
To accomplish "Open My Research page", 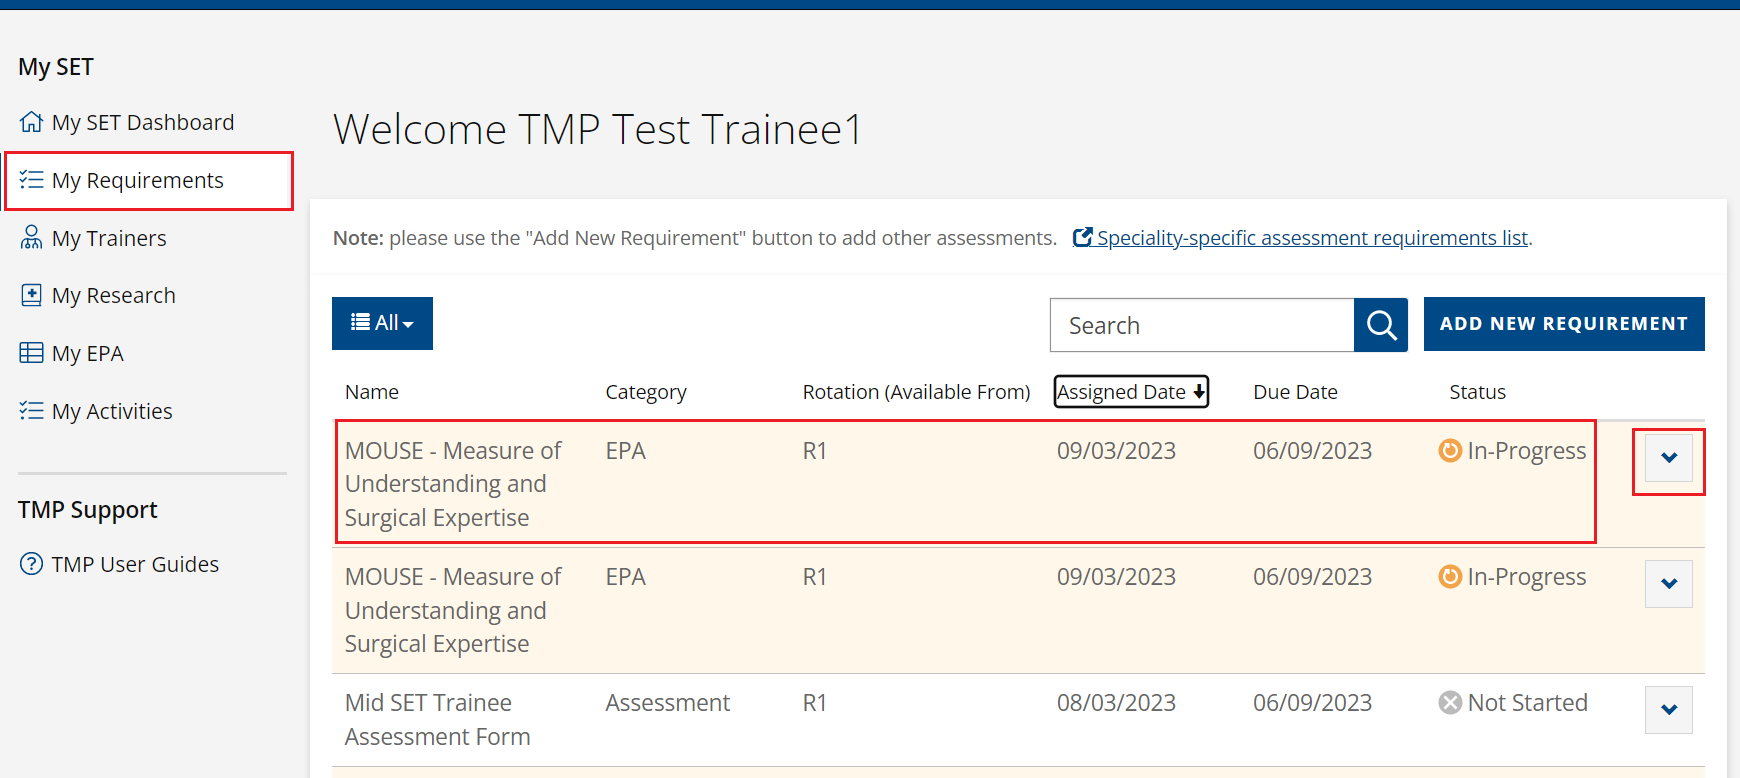I will click(x=114, y=295).
